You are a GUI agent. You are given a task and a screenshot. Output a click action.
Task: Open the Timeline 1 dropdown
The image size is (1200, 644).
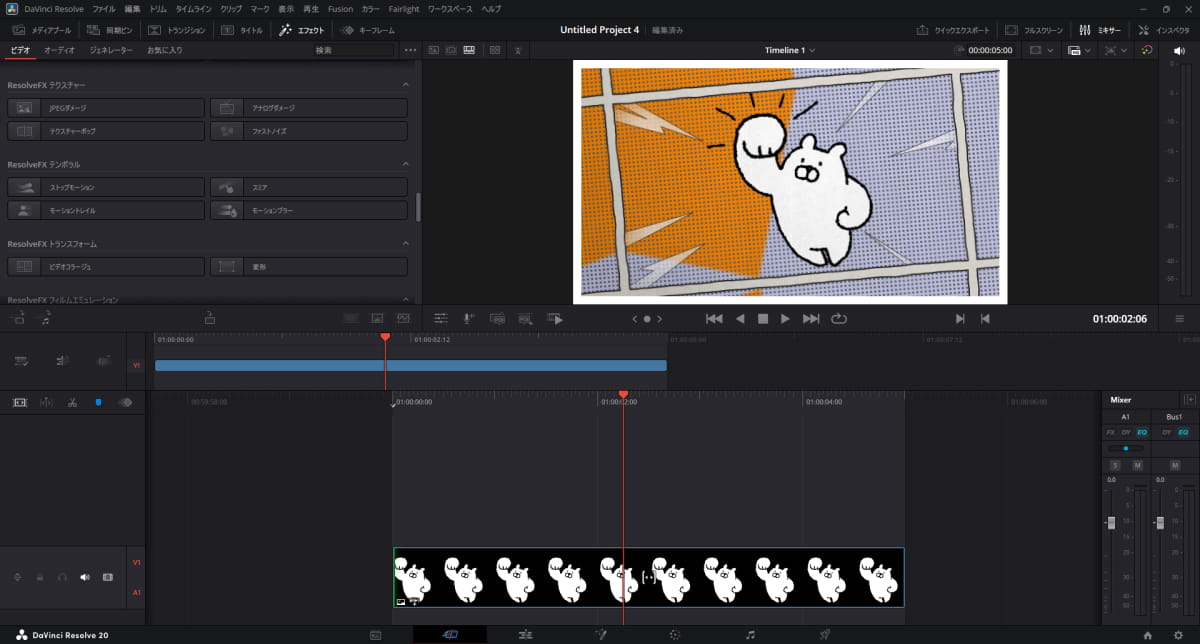[x=790, y=50]
